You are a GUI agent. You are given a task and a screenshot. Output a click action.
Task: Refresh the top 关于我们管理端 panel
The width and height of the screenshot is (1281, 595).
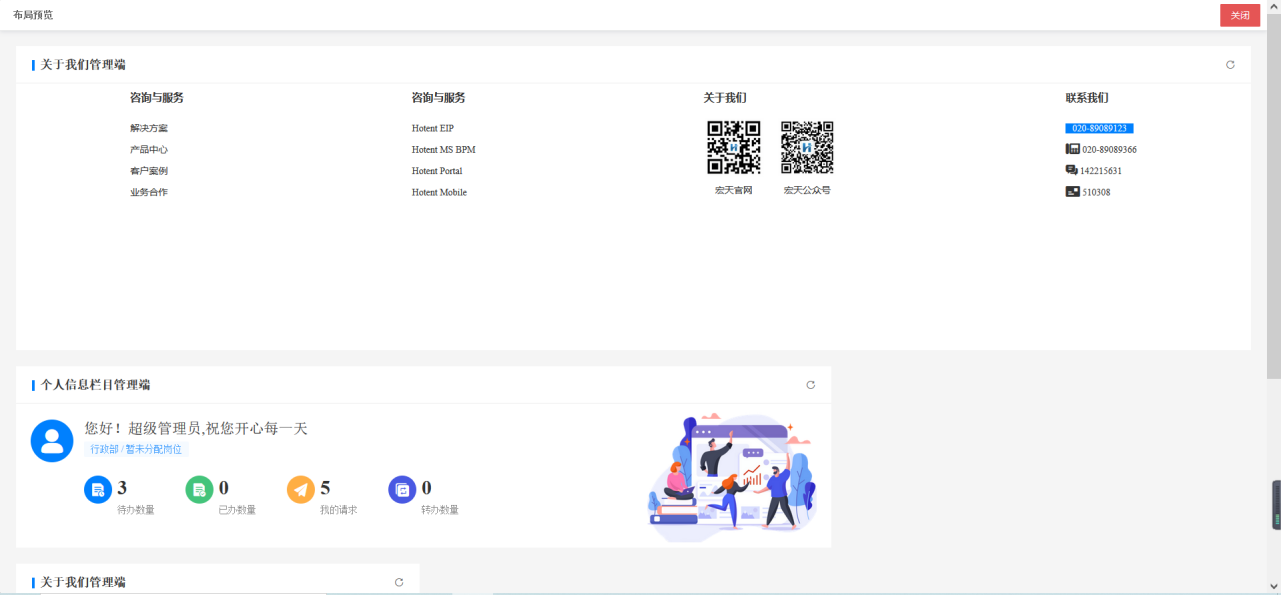(x=1230, y=65)
